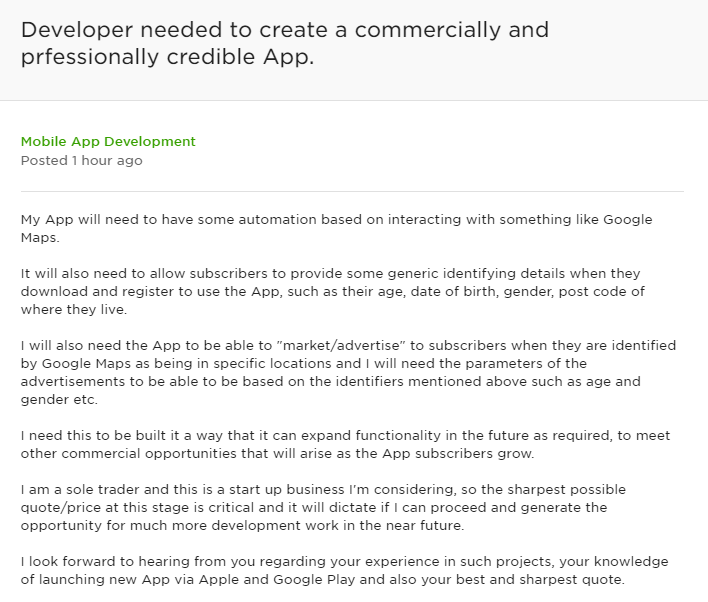Click the paragraph about expanding functionality
This screenshot has height=602, width=708.
click(x=347, y=445)
